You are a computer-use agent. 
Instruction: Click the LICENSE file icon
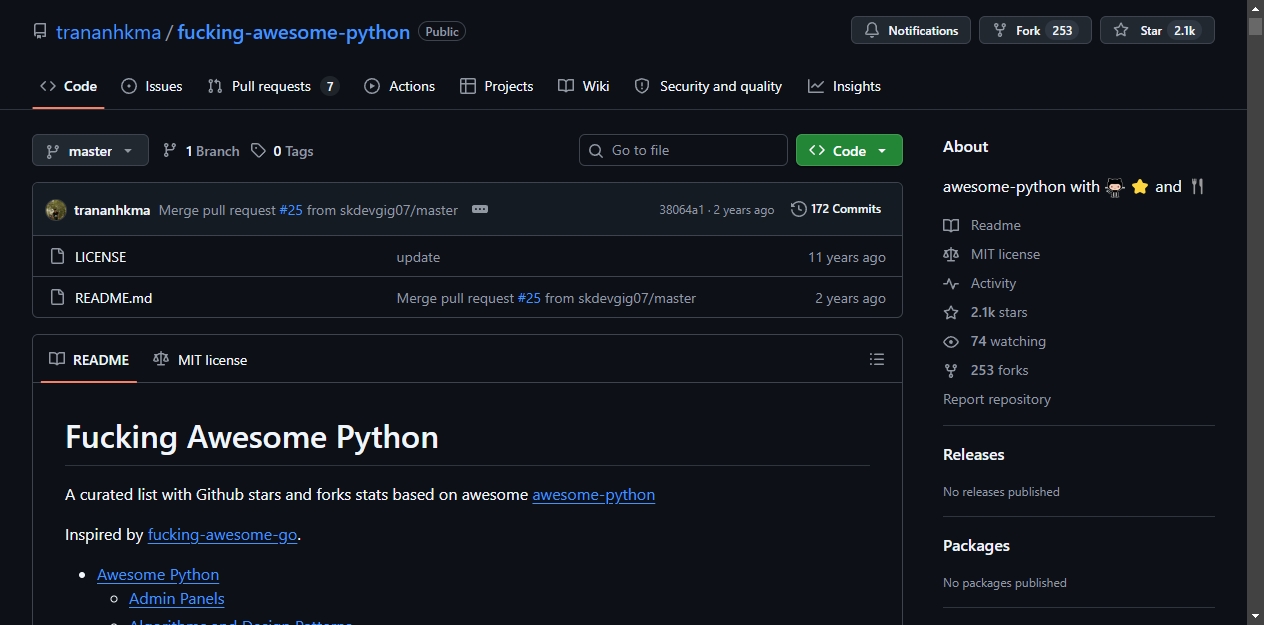coord(57,257)
